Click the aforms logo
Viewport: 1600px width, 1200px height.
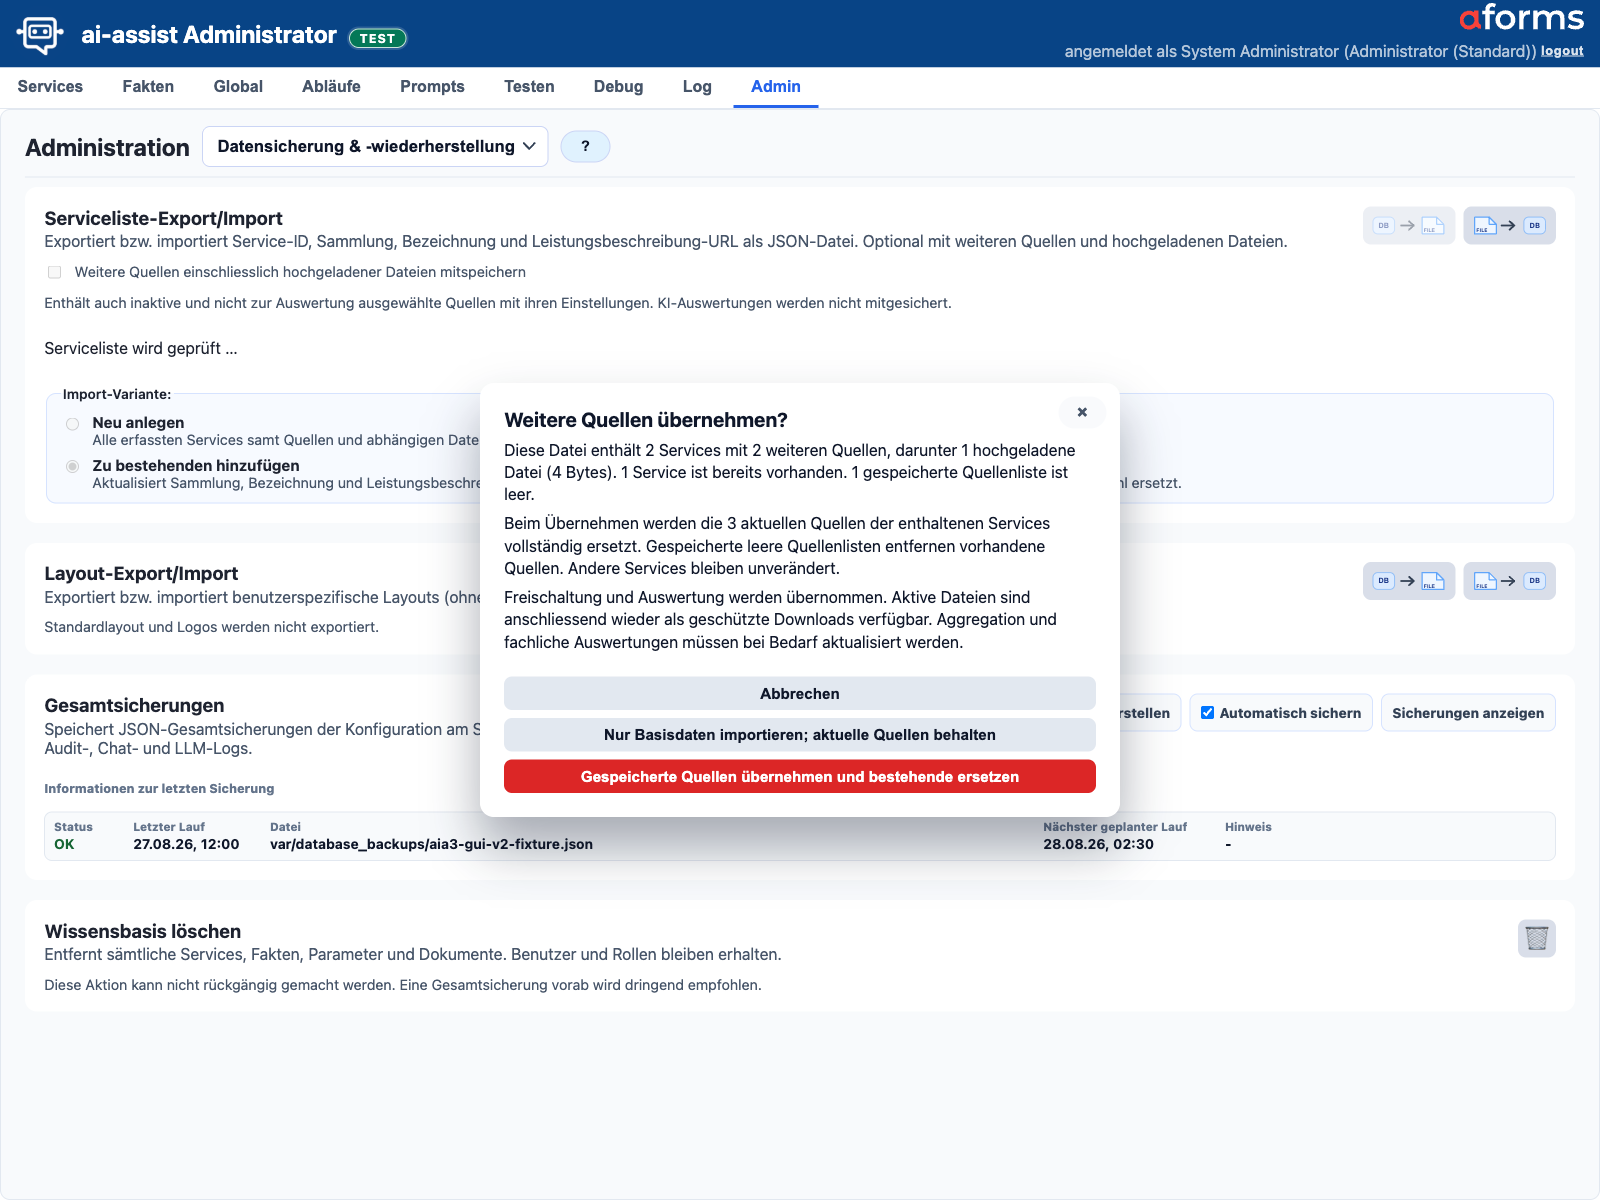[x=1521, y=18]
